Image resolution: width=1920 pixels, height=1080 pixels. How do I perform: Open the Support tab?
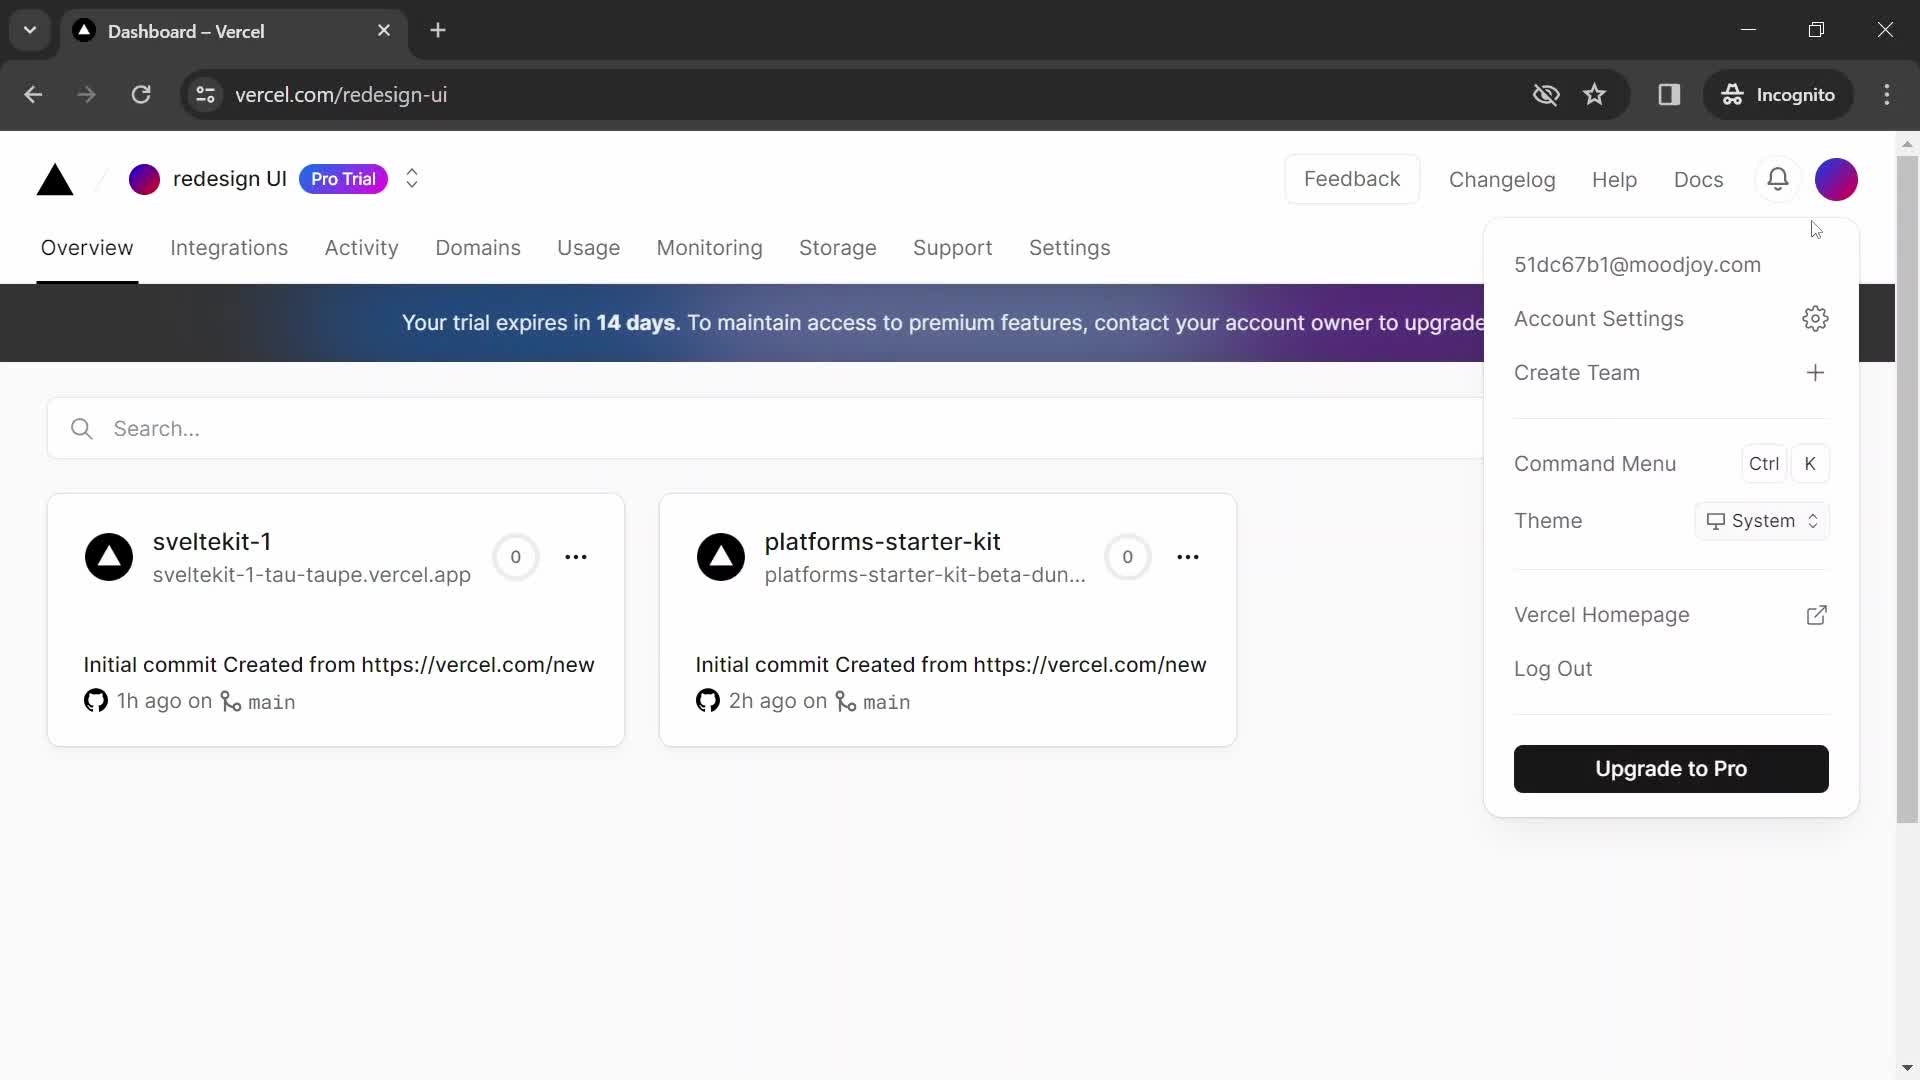(952, 248)
